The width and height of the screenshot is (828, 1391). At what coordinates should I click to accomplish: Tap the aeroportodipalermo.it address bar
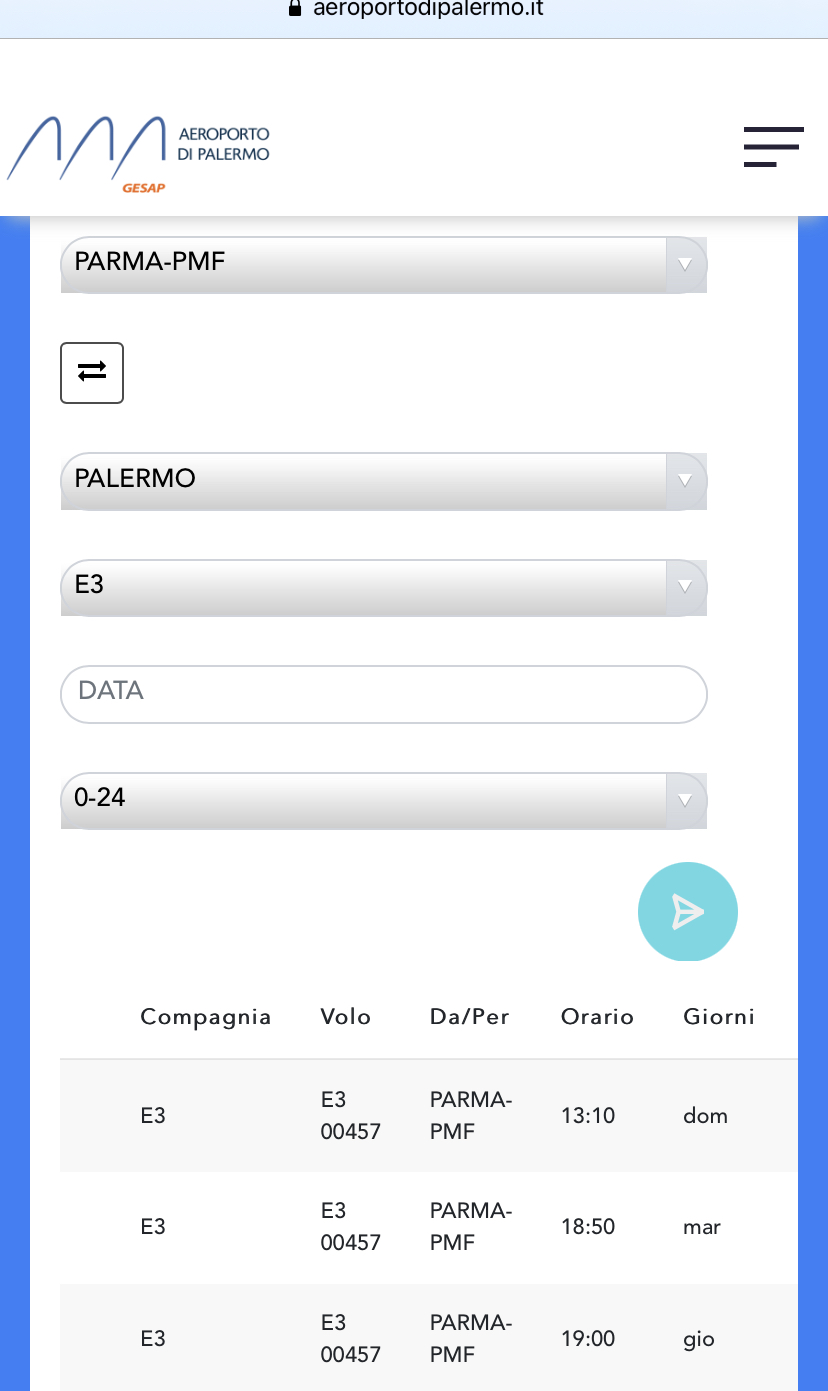coord(428,10)
